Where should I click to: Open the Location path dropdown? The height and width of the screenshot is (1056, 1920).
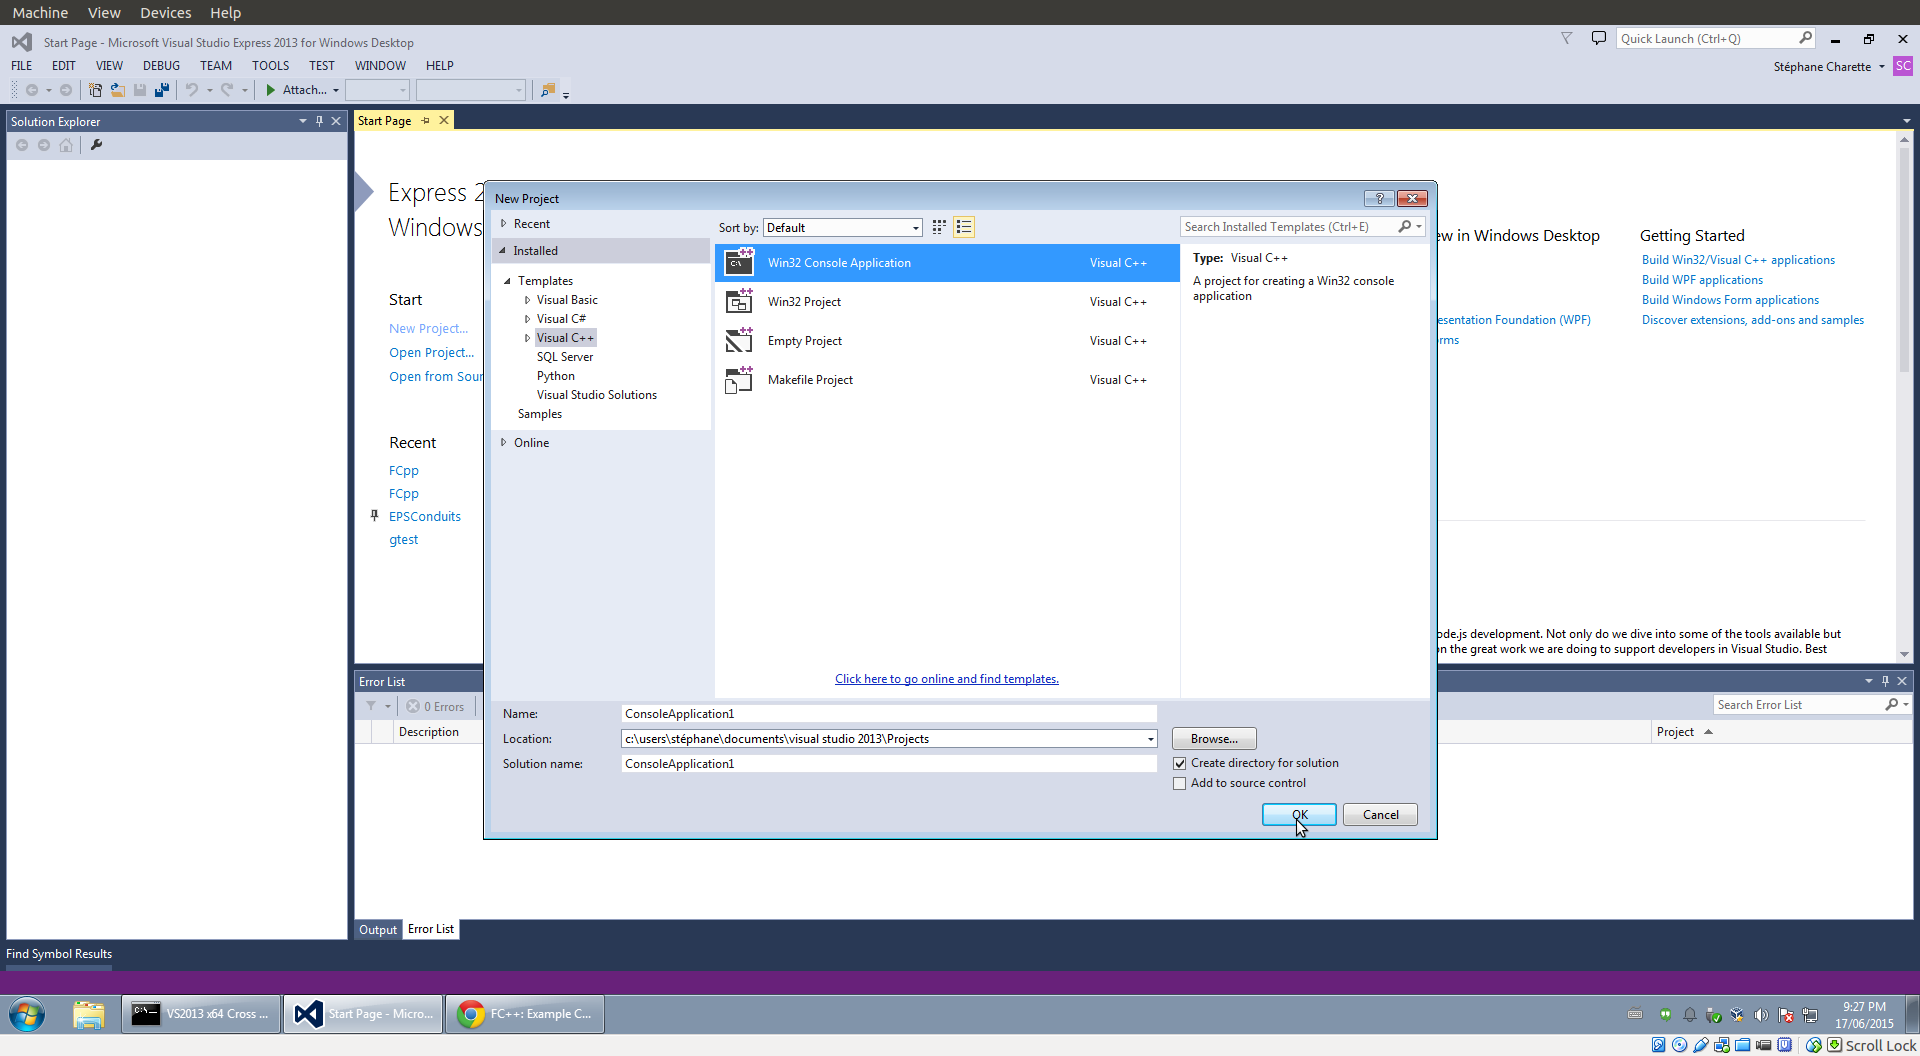point(1150,739)
